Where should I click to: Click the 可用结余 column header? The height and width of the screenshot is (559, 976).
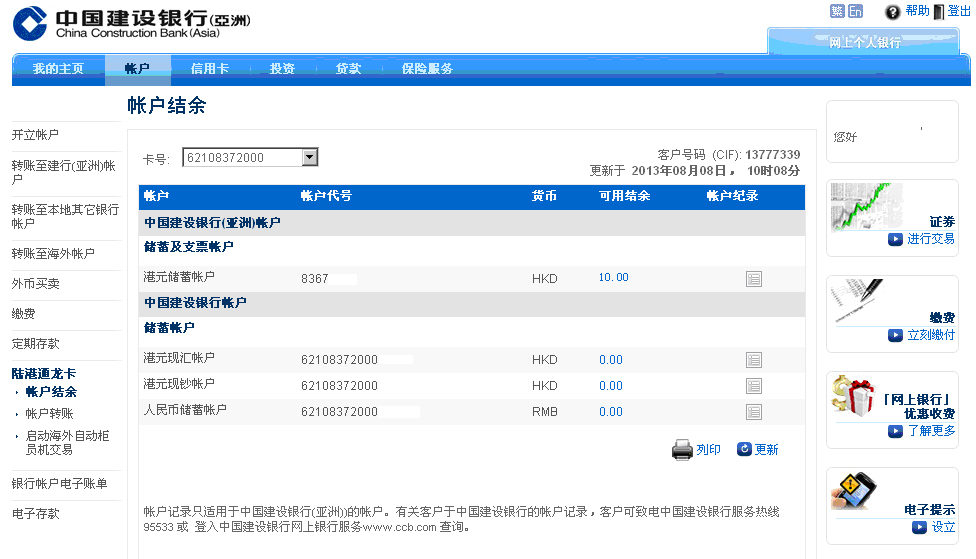pyautogui.click(x=624, y=196)
